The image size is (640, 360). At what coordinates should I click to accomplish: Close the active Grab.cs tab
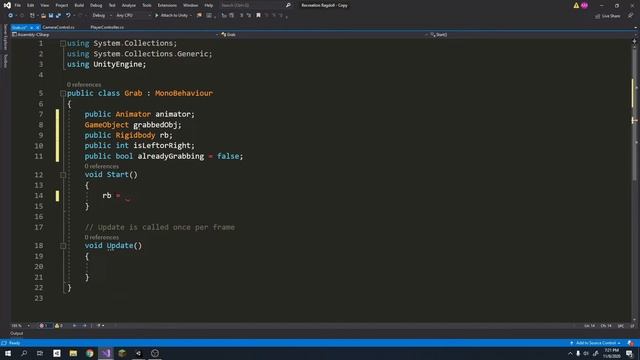click(37, 27)
